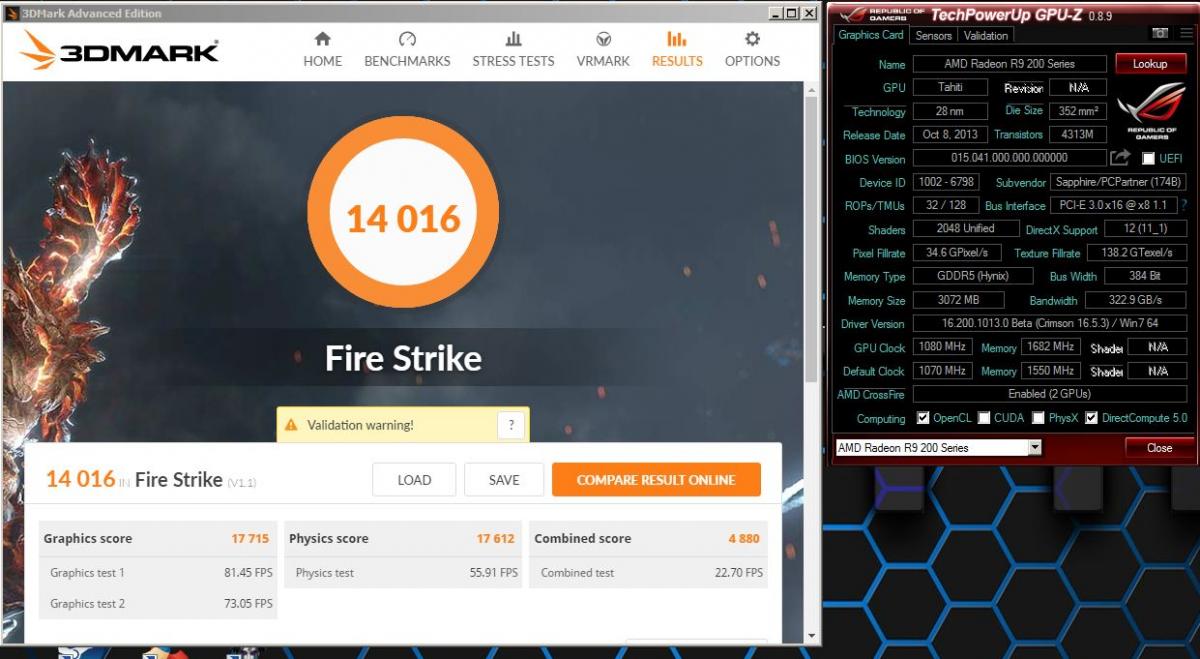Click the Bandwidth 322.9 GB/s value
Viewport: 1200px width, 659px height.
coord(1136,300)
